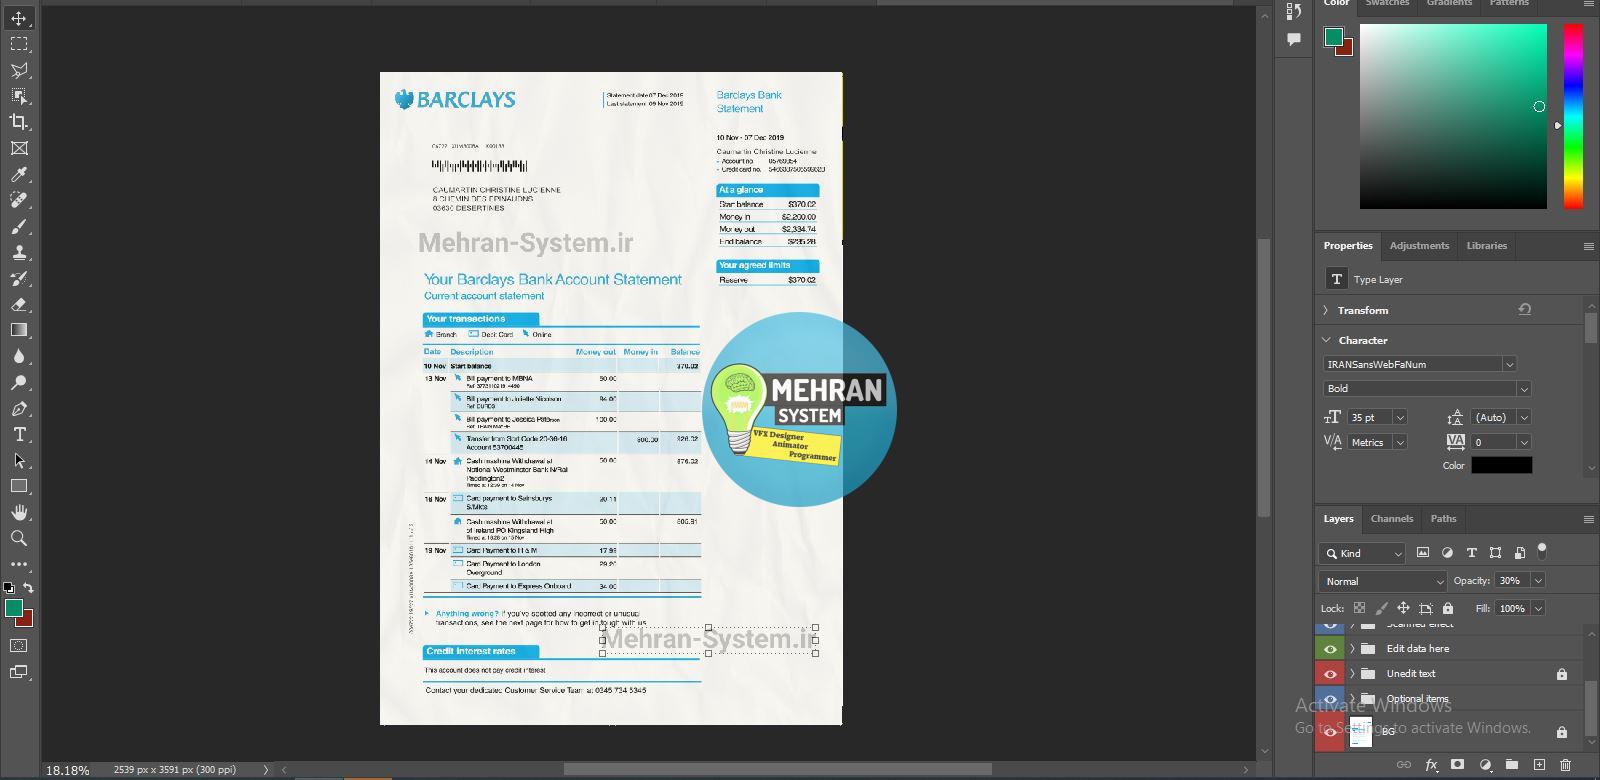Toggle Quick Mask mode
This screenshot has height=780, width=1600.
(19, 646)
